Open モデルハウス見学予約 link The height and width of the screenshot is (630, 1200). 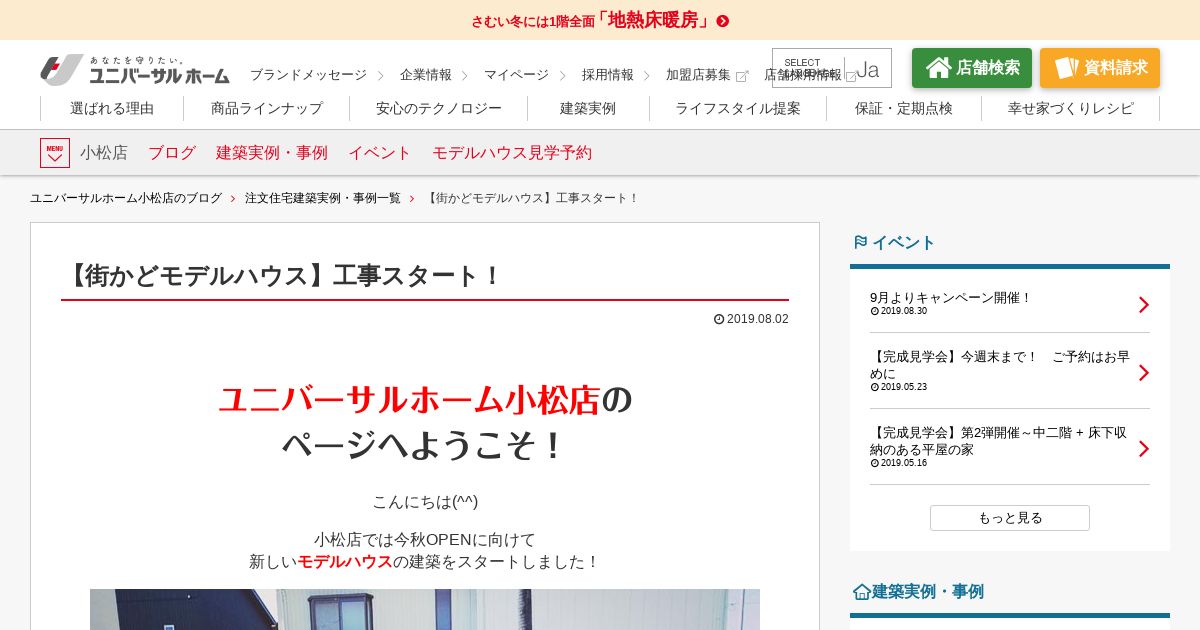click(512, 153)
